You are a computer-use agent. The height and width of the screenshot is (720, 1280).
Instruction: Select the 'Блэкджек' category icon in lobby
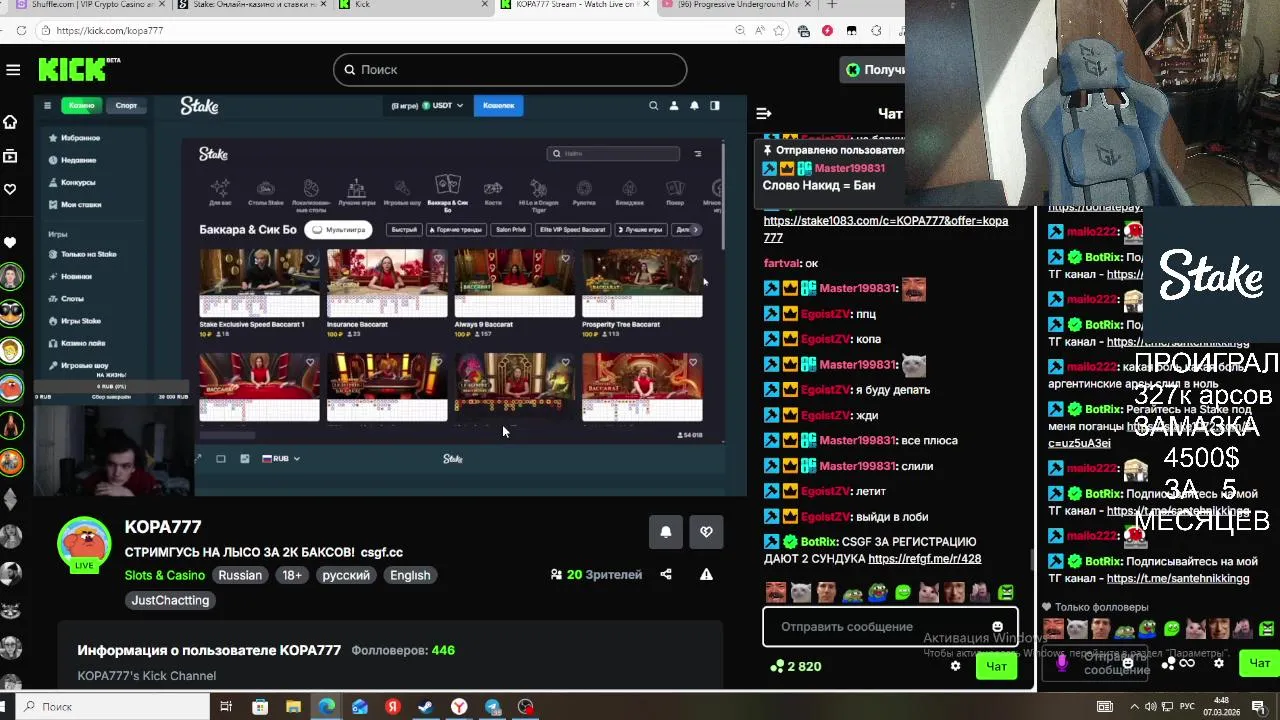[629, 193]
